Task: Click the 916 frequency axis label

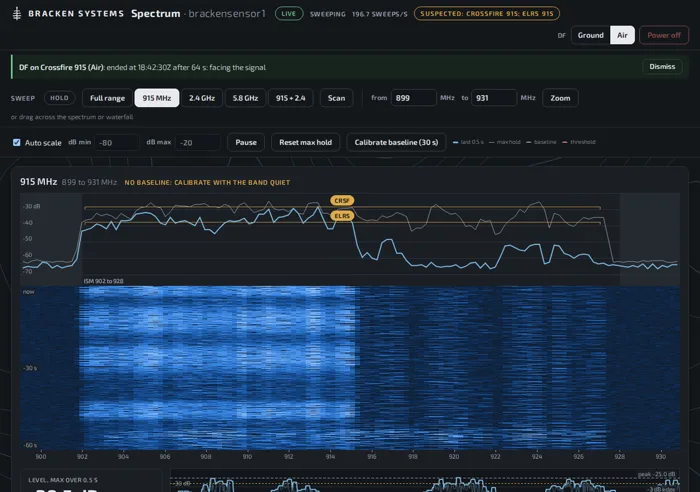Action: point(371,457)
